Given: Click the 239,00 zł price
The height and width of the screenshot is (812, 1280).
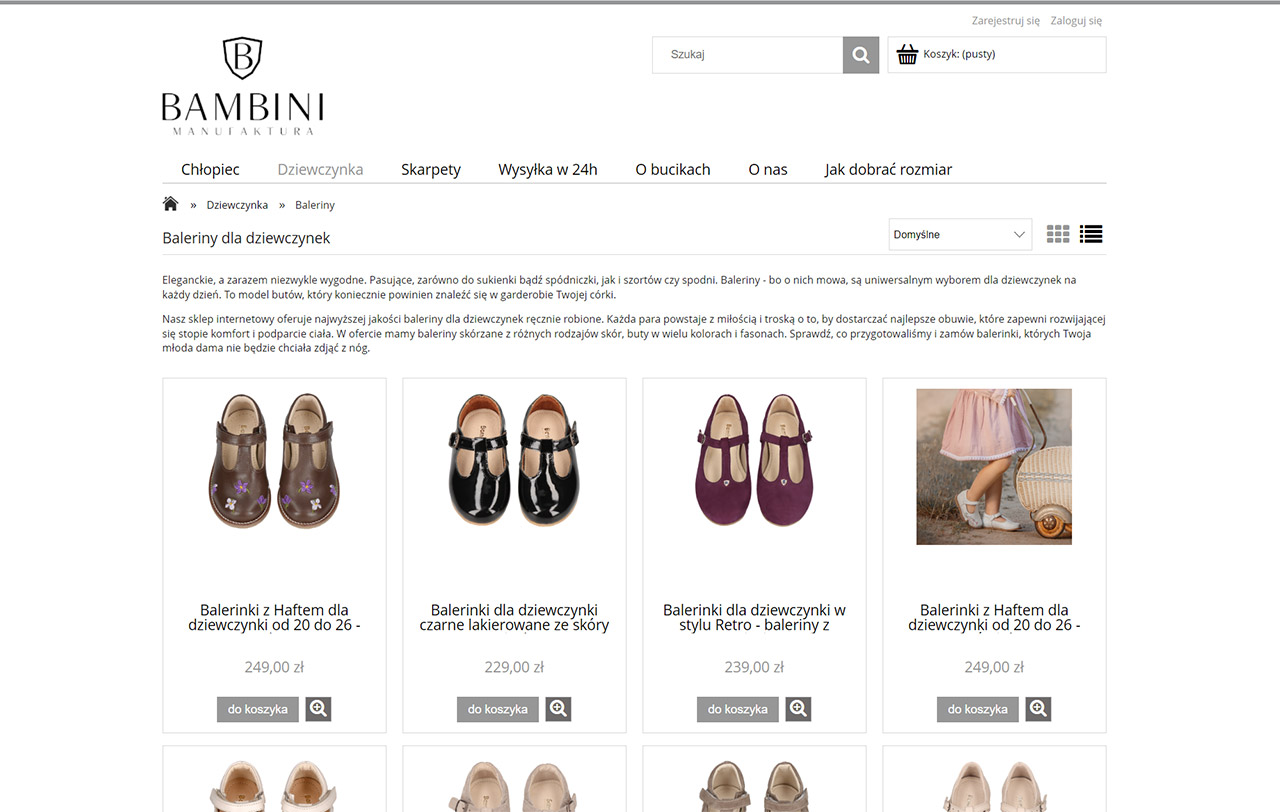Looking at the screenshot, I should (754, 667).
